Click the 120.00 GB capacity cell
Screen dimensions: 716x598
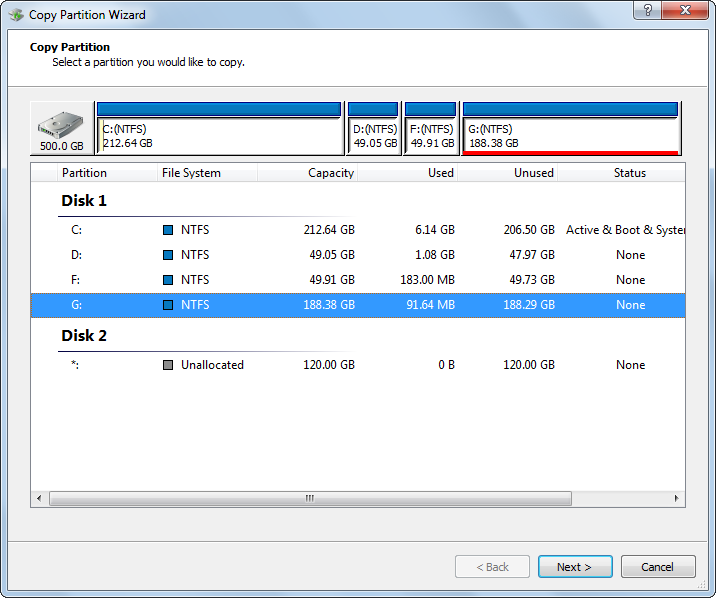(x=329, y=365)
